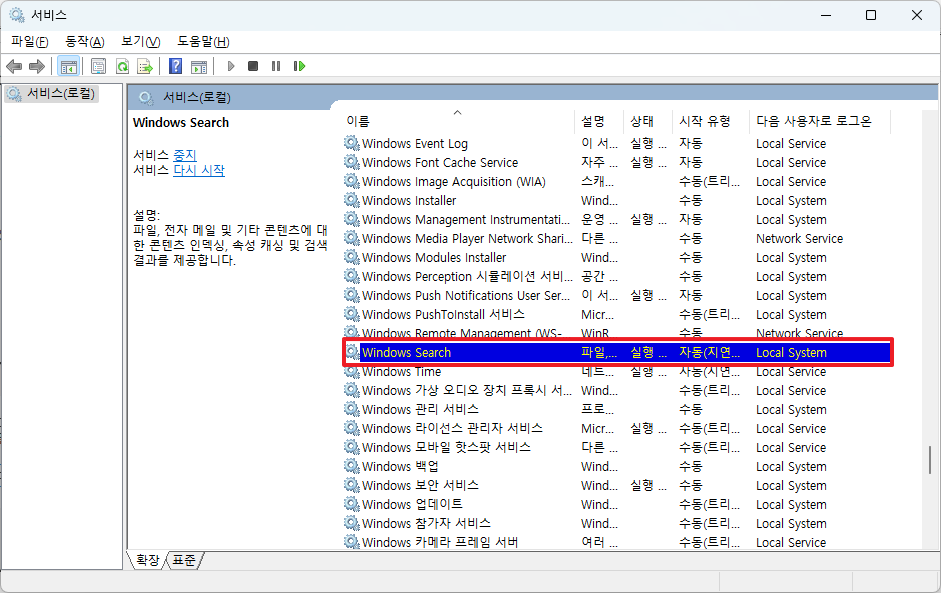This screenshot has width=941, height=593.
Task: Open Properties via toolbar icon
Action: [x=98, y=66]
